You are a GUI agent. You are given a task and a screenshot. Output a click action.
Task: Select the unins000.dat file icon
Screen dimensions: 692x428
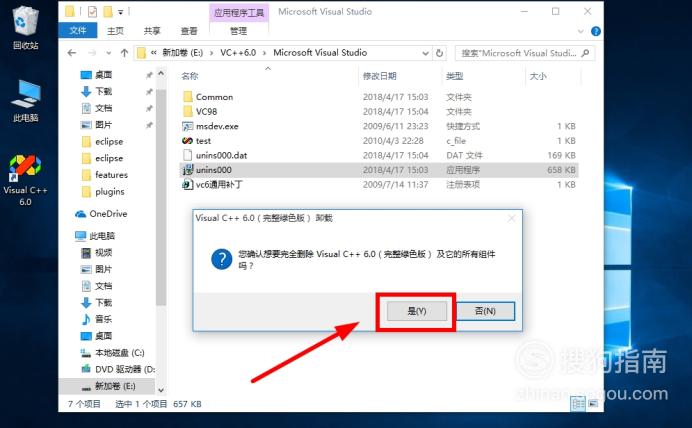coord(188,155)
